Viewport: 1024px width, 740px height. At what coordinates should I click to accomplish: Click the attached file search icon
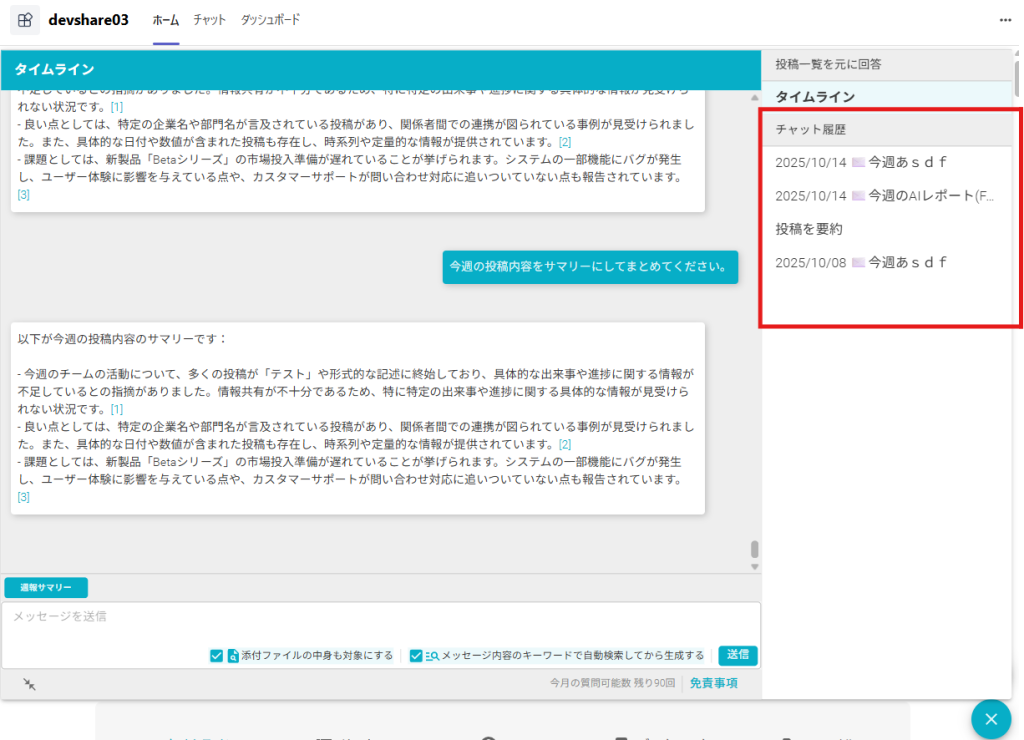[233, 656]
